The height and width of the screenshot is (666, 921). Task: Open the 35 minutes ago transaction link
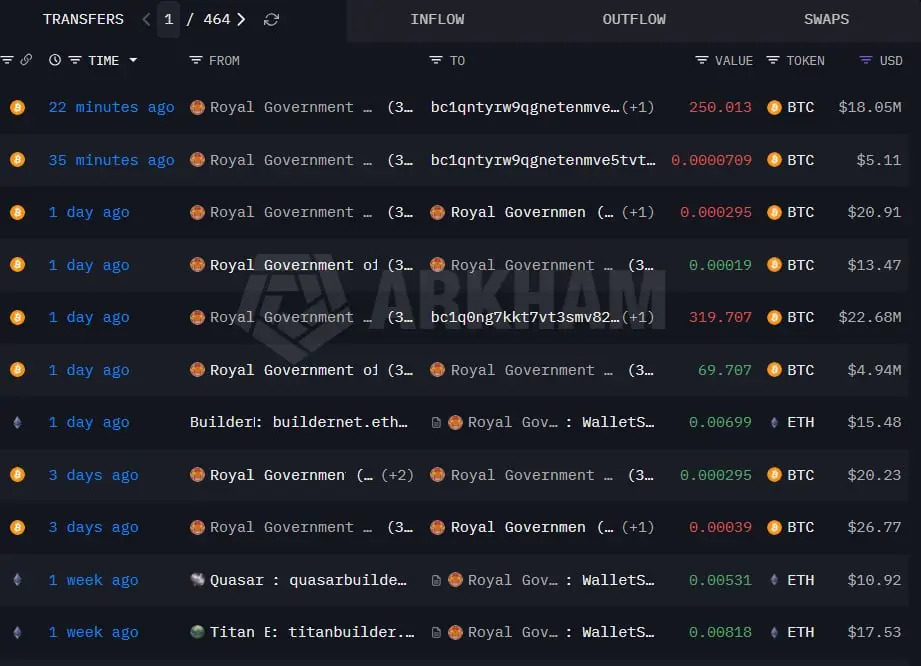[x=111, y=160]
